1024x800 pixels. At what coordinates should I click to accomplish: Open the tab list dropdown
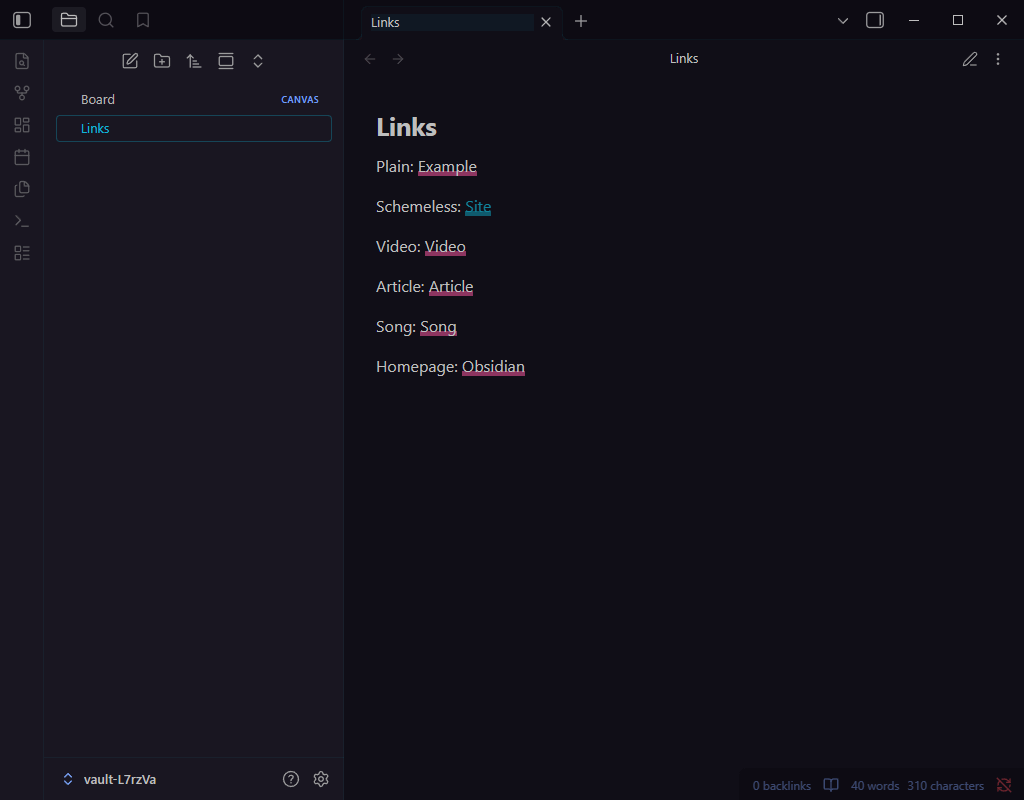pos(843,21)
